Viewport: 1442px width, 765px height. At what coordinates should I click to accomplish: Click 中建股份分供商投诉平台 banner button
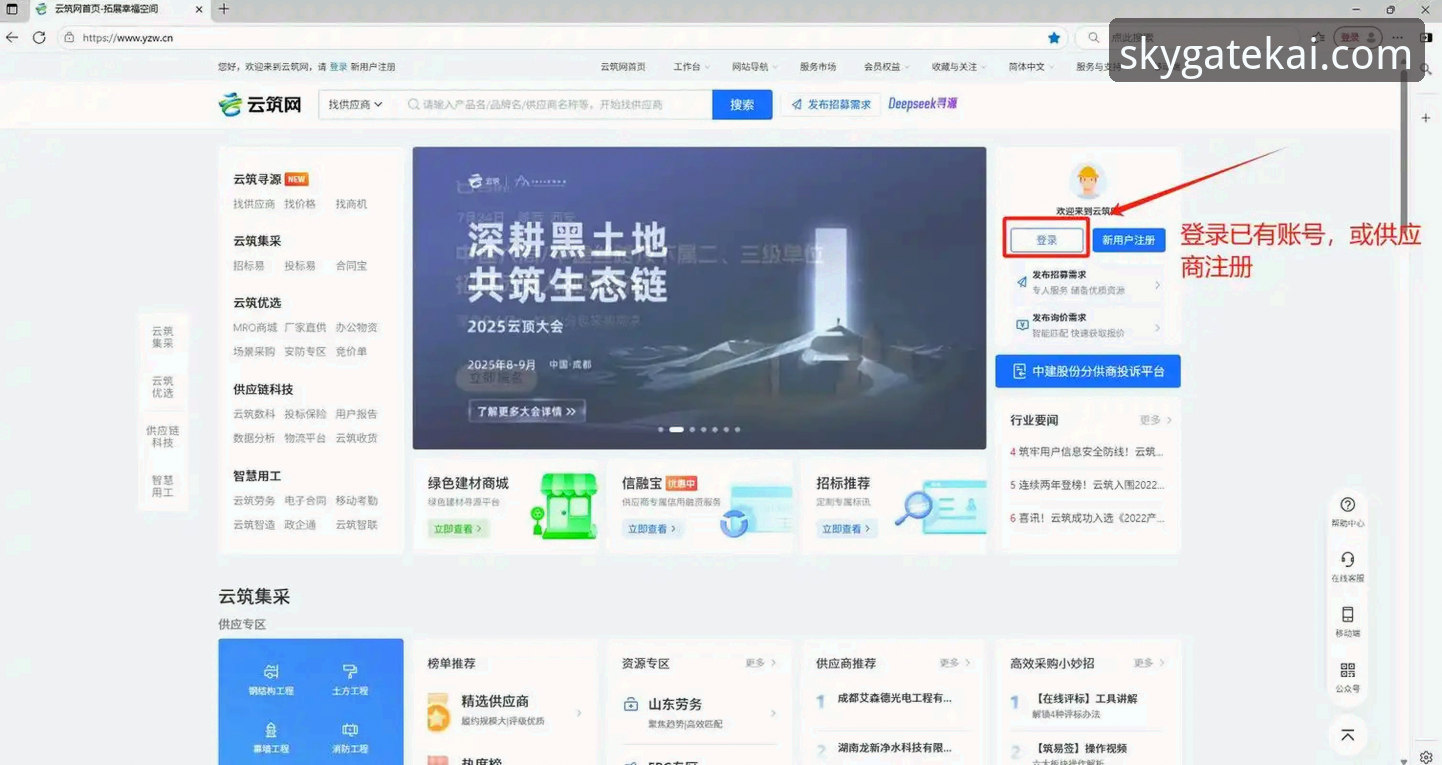point(1088,371)
